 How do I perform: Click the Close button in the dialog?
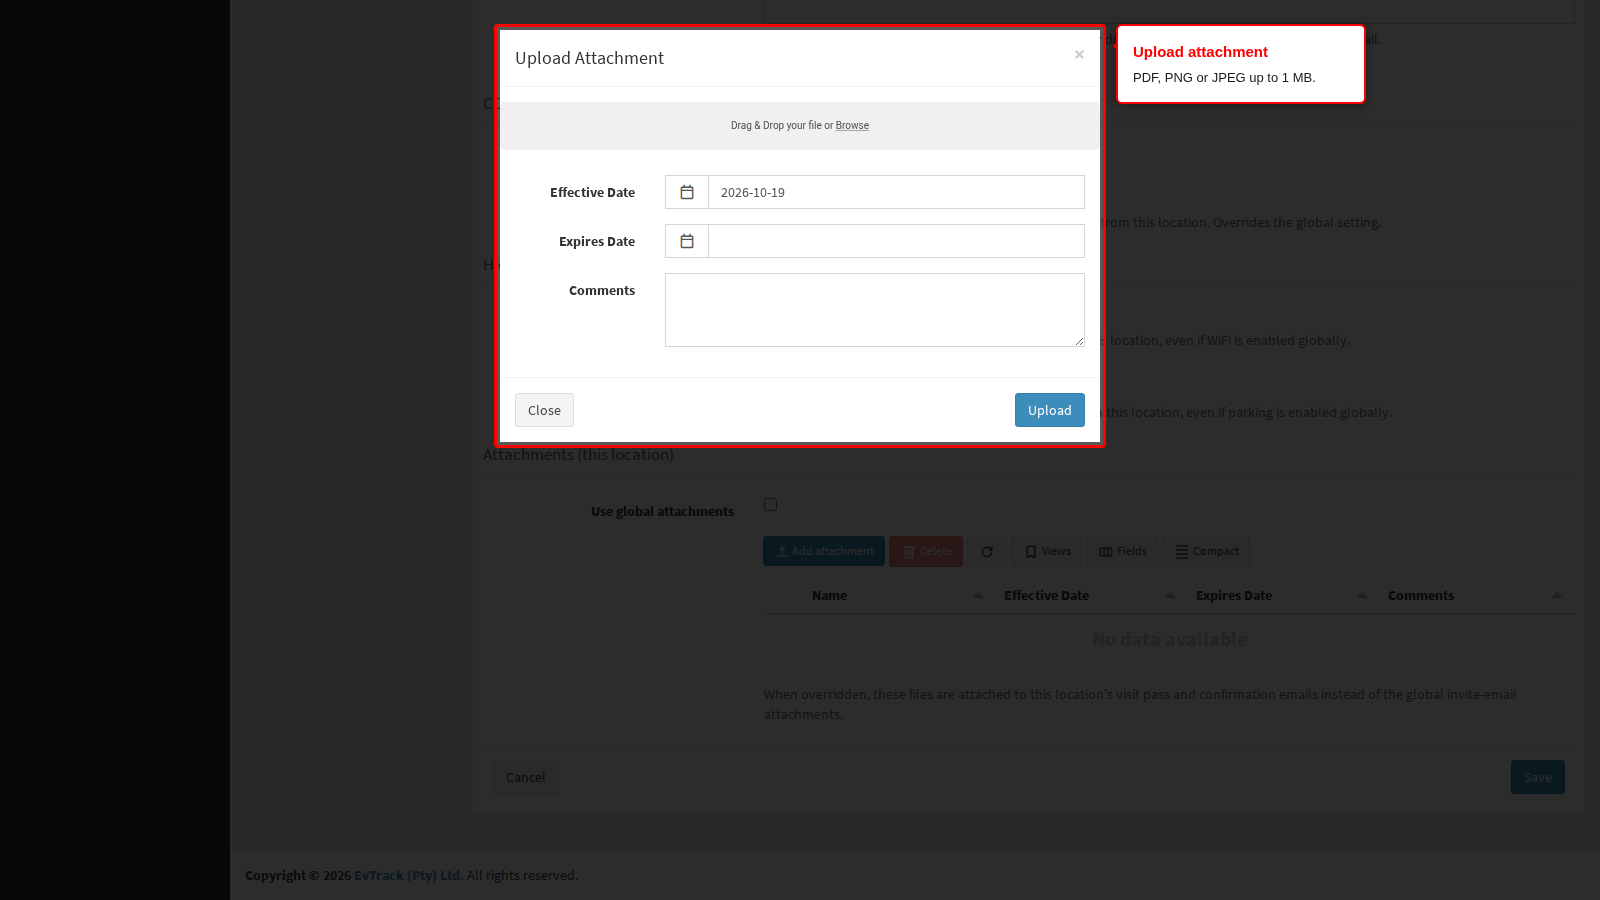[x=544, y=410]
